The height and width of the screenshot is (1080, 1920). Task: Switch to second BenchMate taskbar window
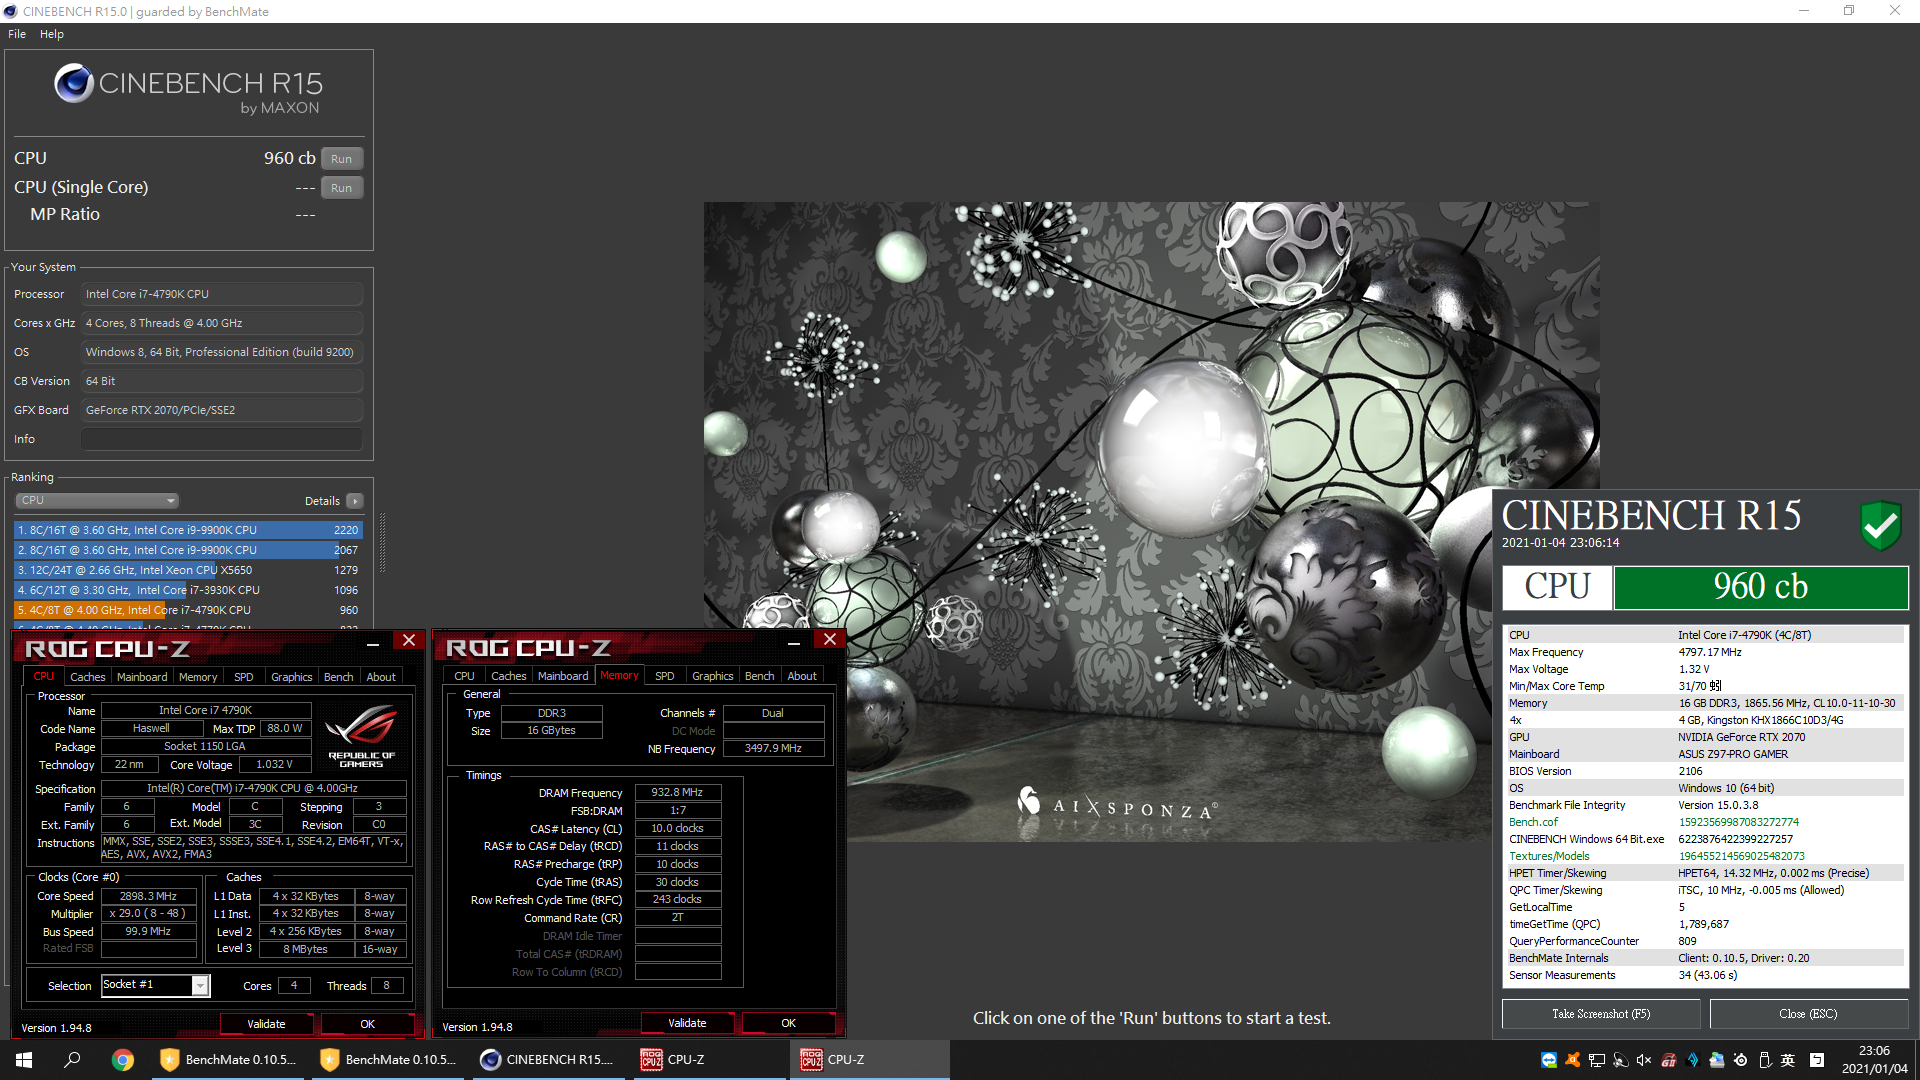coord(389,1060)
